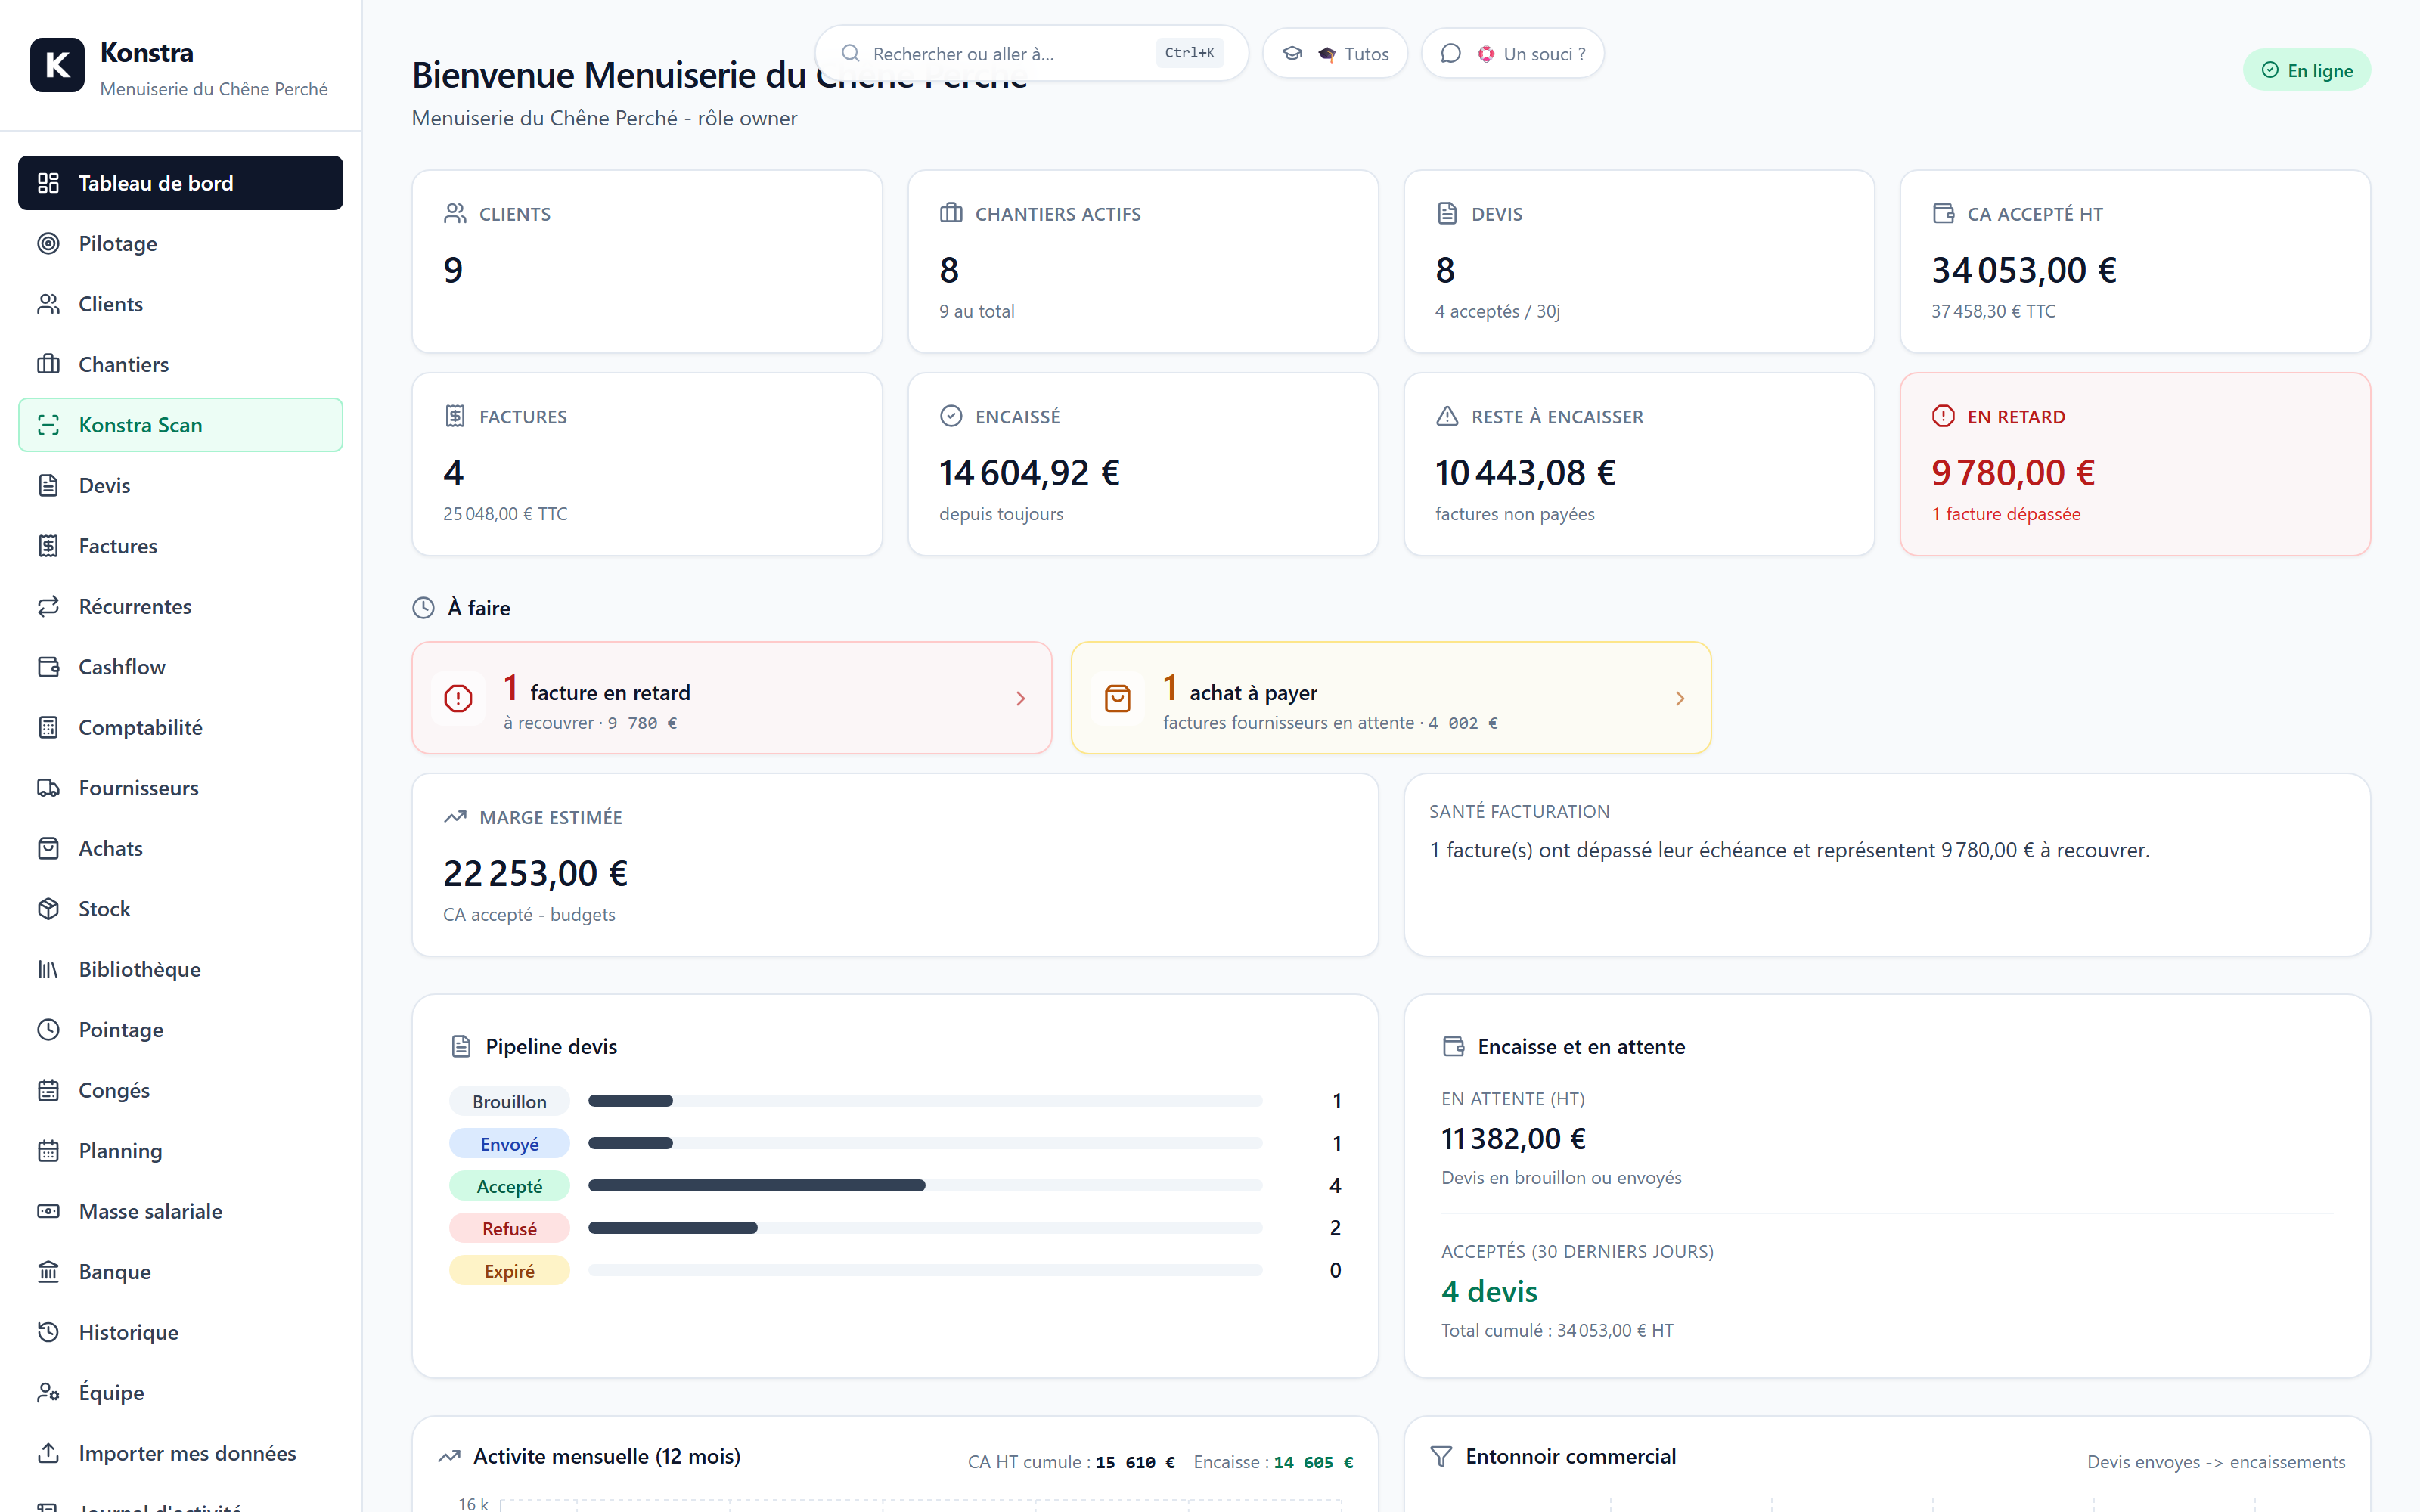Click the Expiré status pill

tap(509, 1271)
